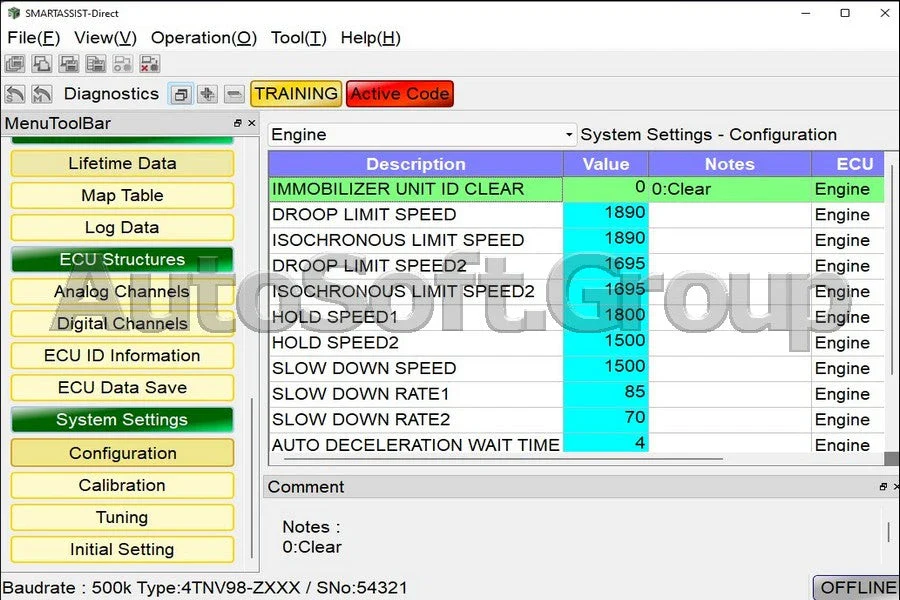The image size is (900, 600).
Task: Click the Notes column header
Action: 730,164
